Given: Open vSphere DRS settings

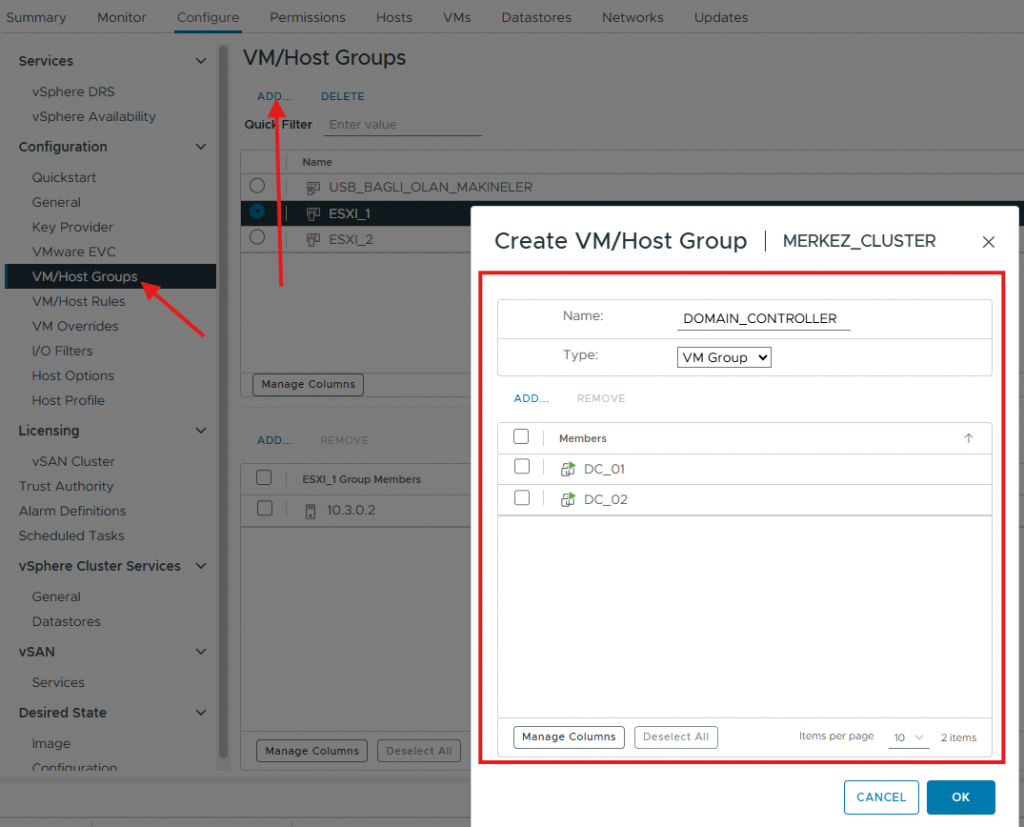Looking at the screenshot, I should click(73, 92).
